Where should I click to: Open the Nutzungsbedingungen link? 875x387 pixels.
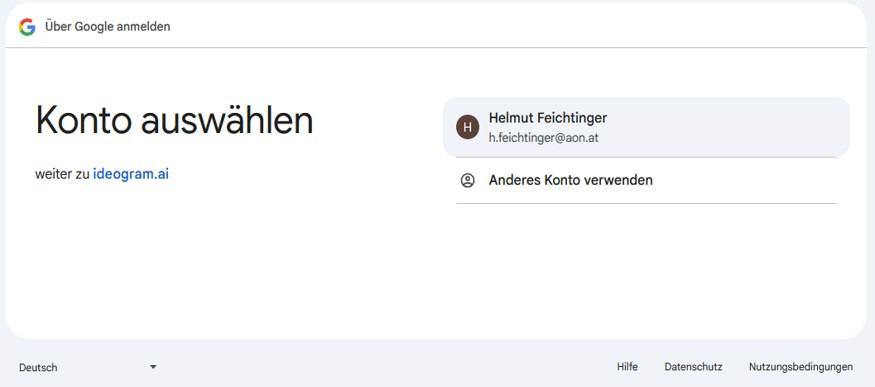pyautogui.click(x=801, y=367)
